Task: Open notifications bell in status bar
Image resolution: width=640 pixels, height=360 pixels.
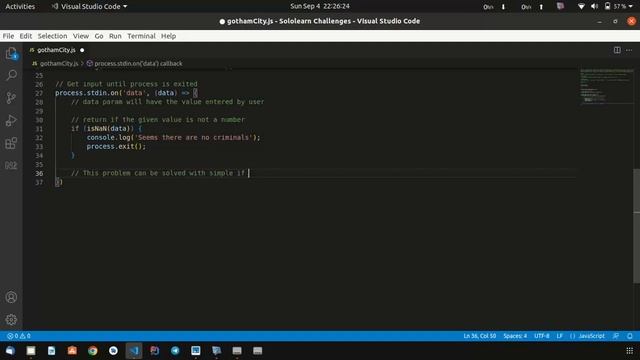Action: click(x=629, y=336)
